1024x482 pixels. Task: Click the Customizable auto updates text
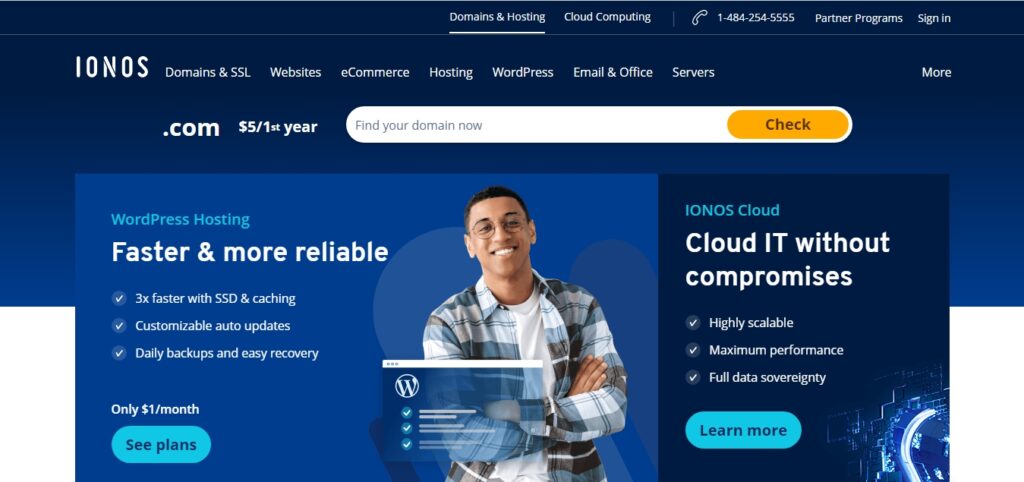point(212,326)
